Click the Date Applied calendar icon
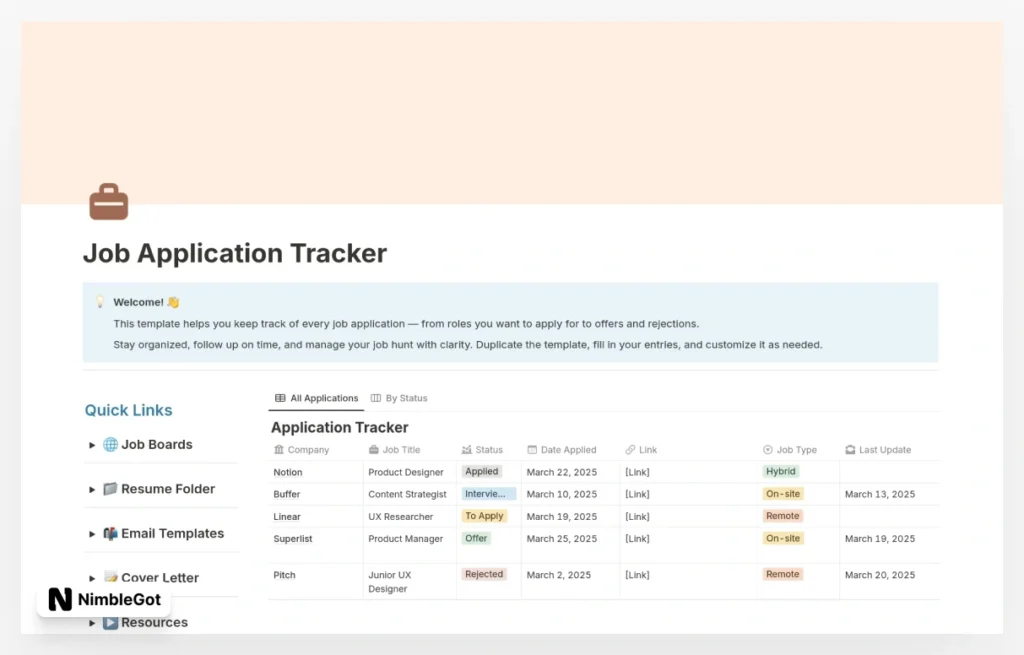This screenshot has height=655, width=1024. tap(532, 449)
